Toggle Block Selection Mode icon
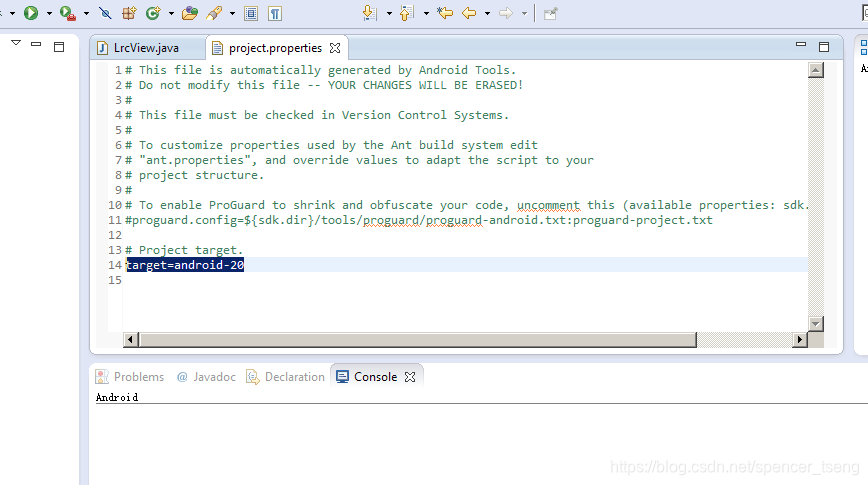 coord(251,13)
